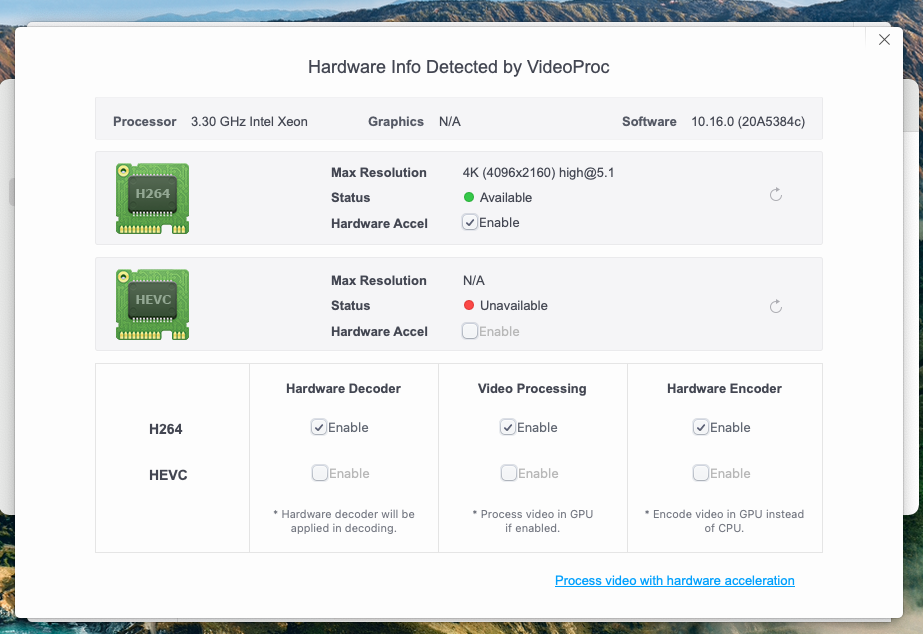Click the red Unavailable status indicator

coord(469,305)
